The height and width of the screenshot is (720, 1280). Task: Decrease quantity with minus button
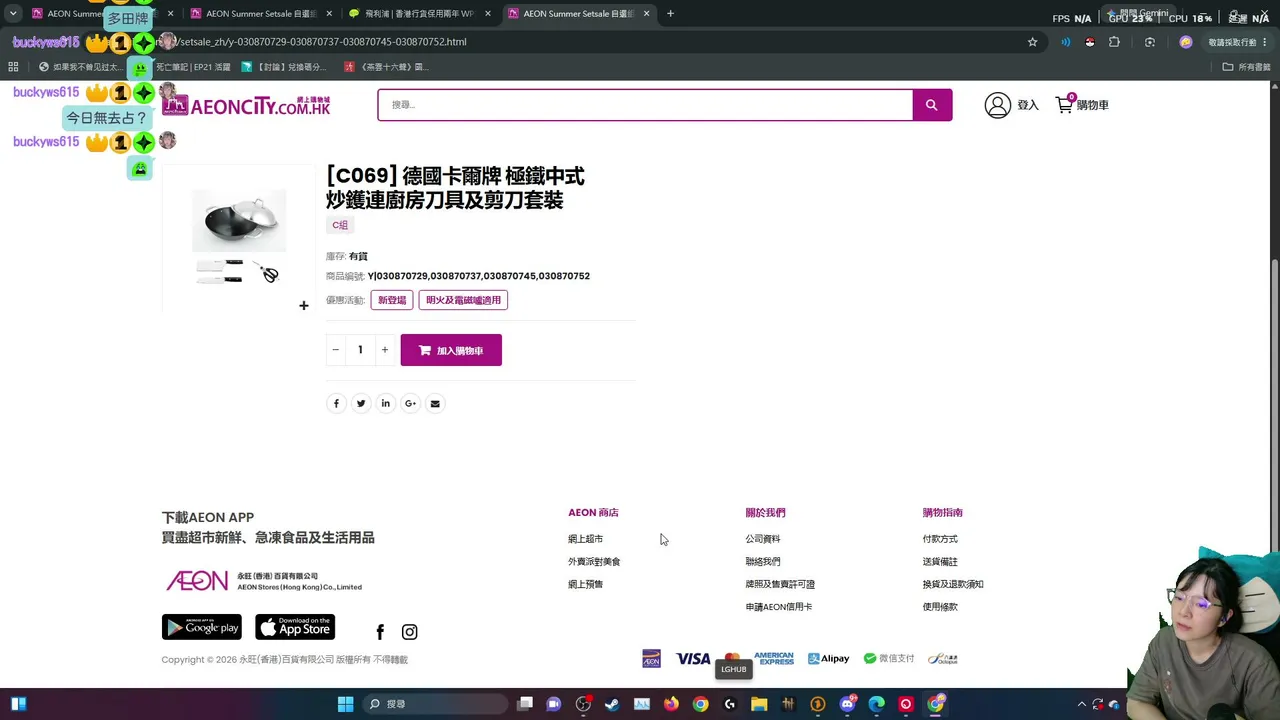tap(335, 350)
